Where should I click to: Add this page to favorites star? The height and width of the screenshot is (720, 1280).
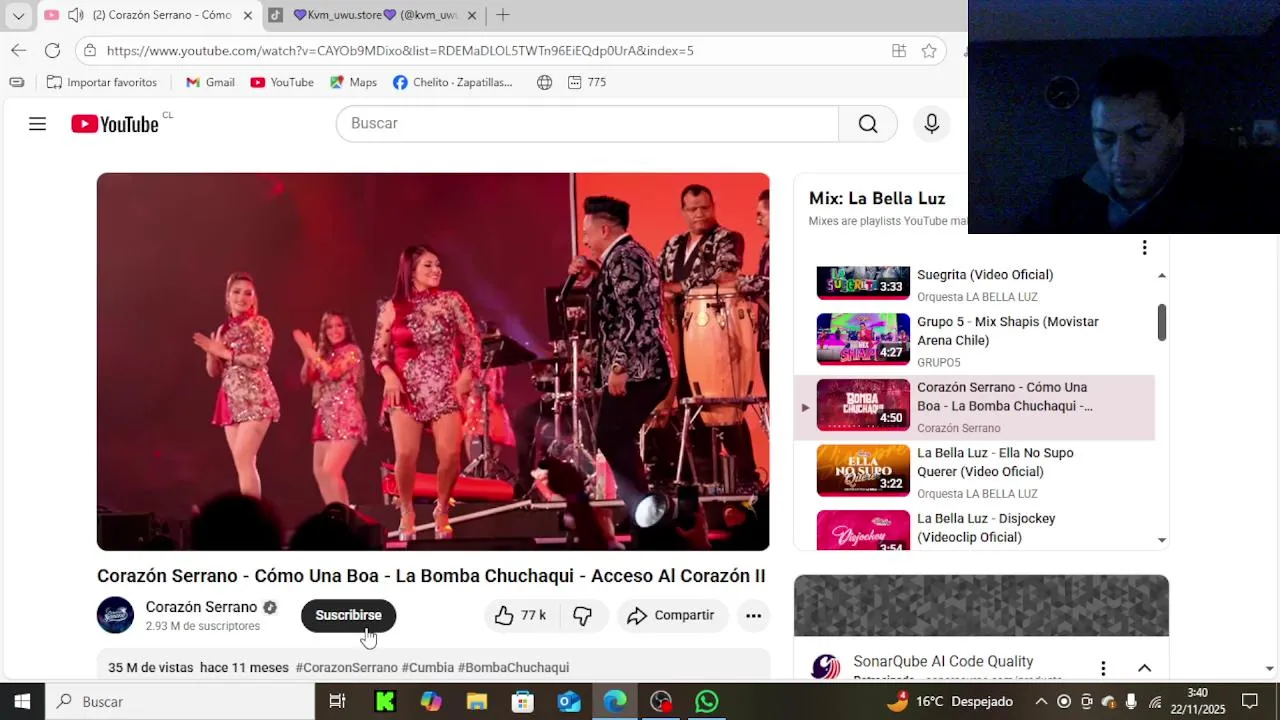929,50
